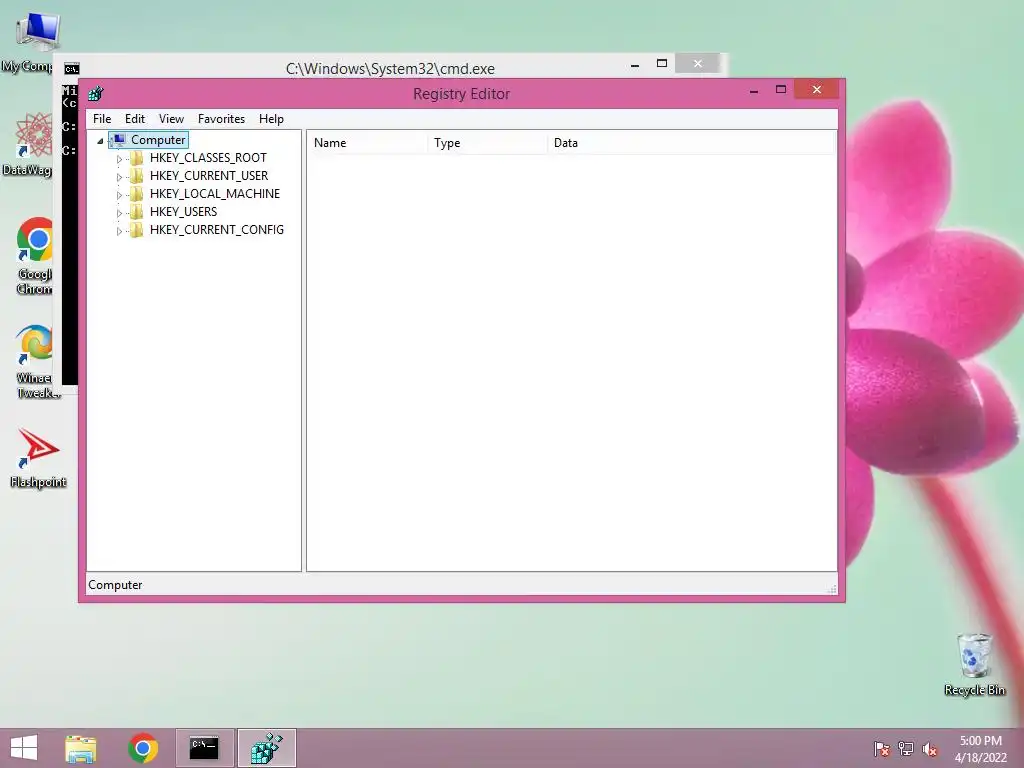Launch Google Chrome from the taskbar
Viewport: 1024px width, 768px height.
tap(143, 748)
